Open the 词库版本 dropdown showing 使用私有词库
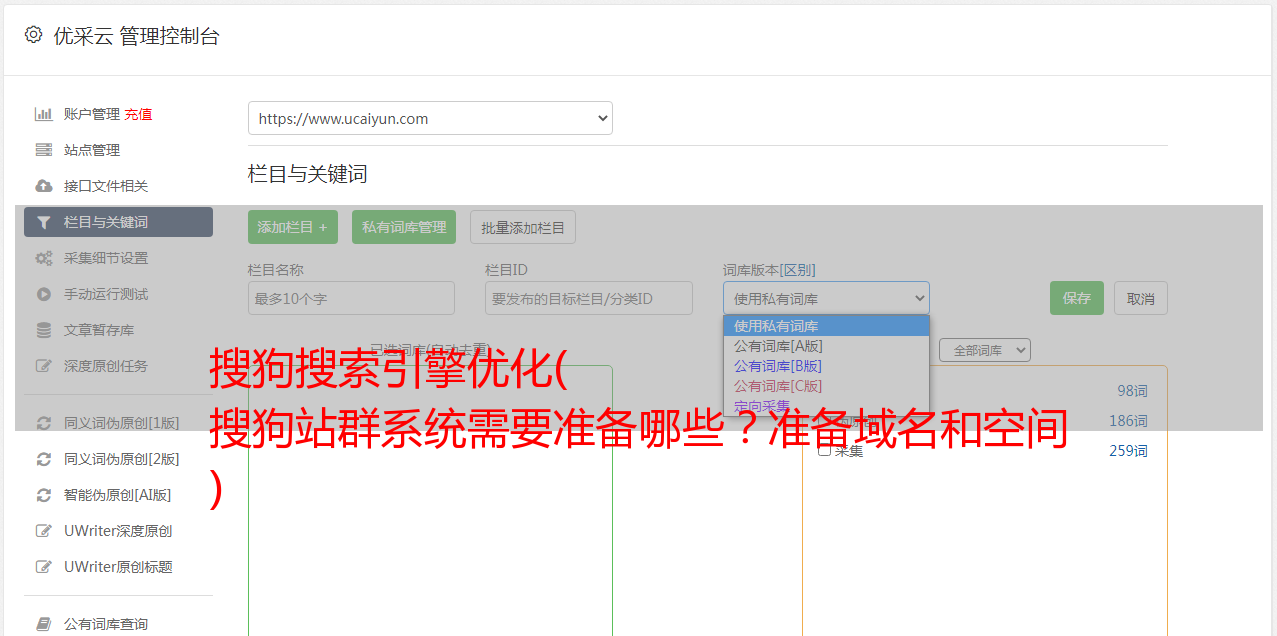Screen dimensions: 1277x636 coord(826,298)
